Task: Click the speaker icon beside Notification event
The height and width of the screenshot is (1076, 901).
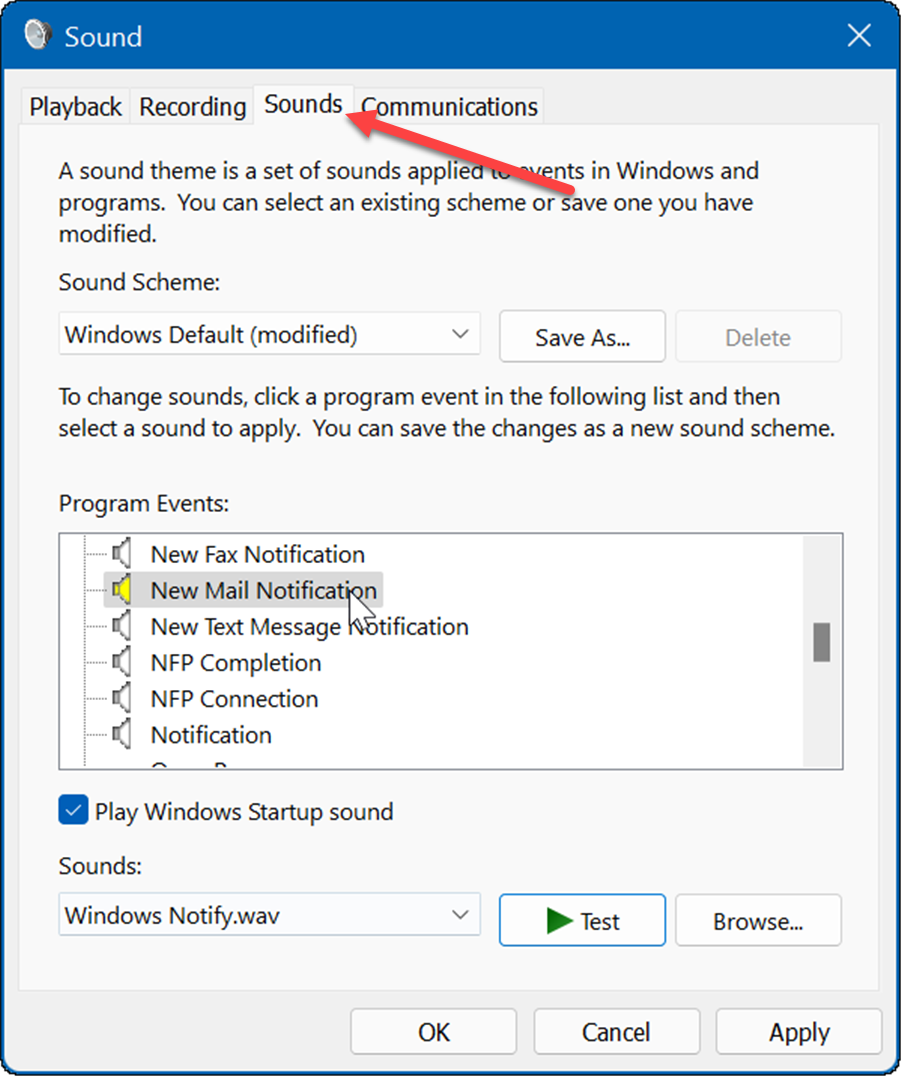Action: click(x=123, y=734)
